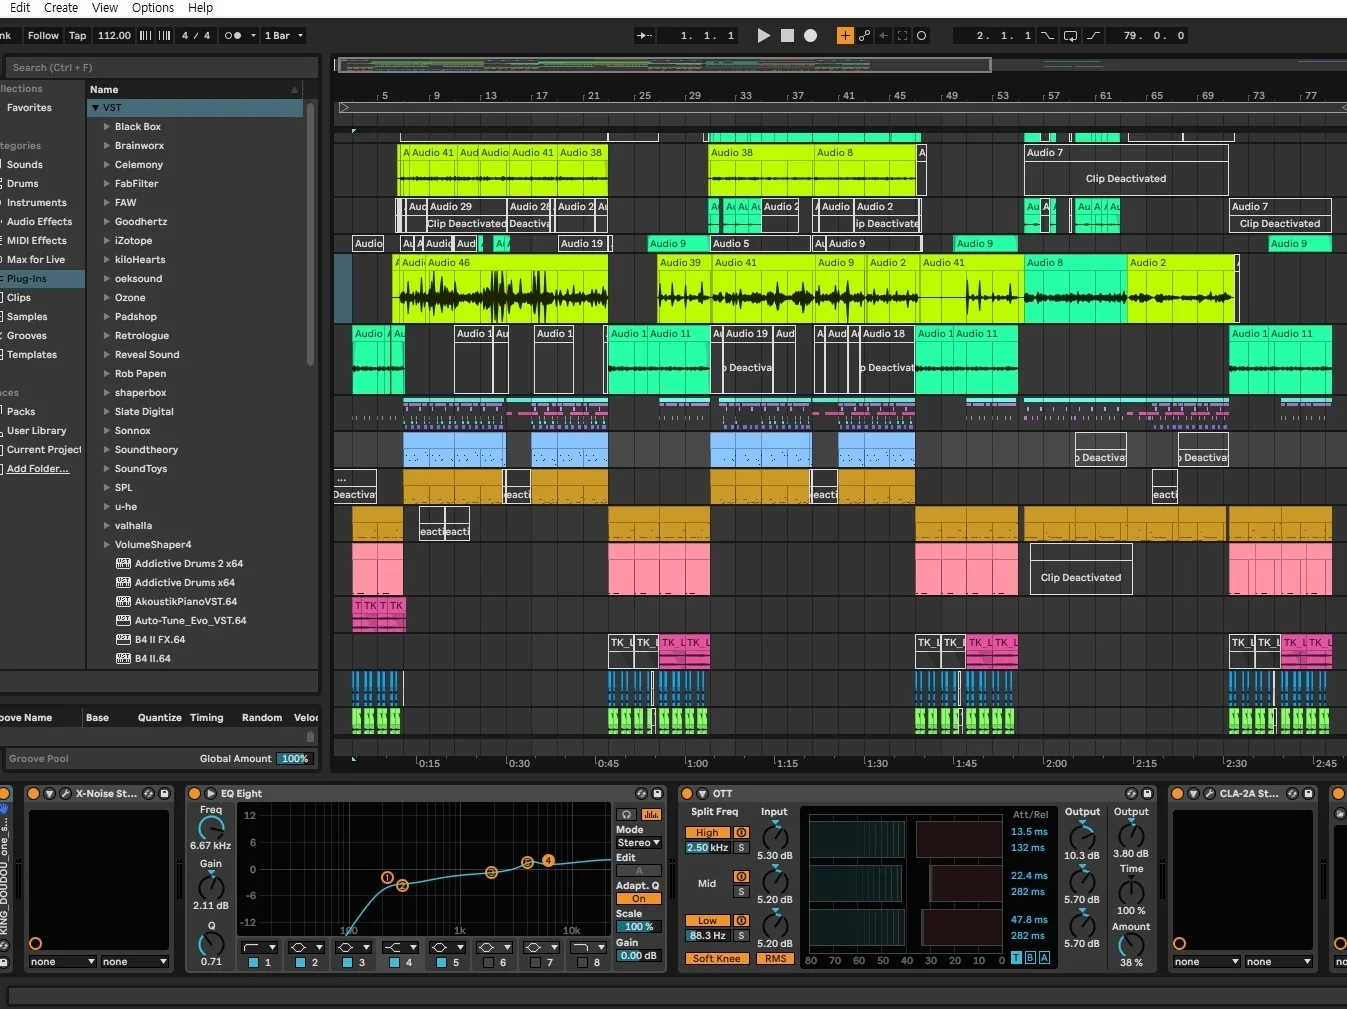This screenshot has width=1347, height=1009.
Task: Click the Tap tempo button
Action: tap(78, 35)
